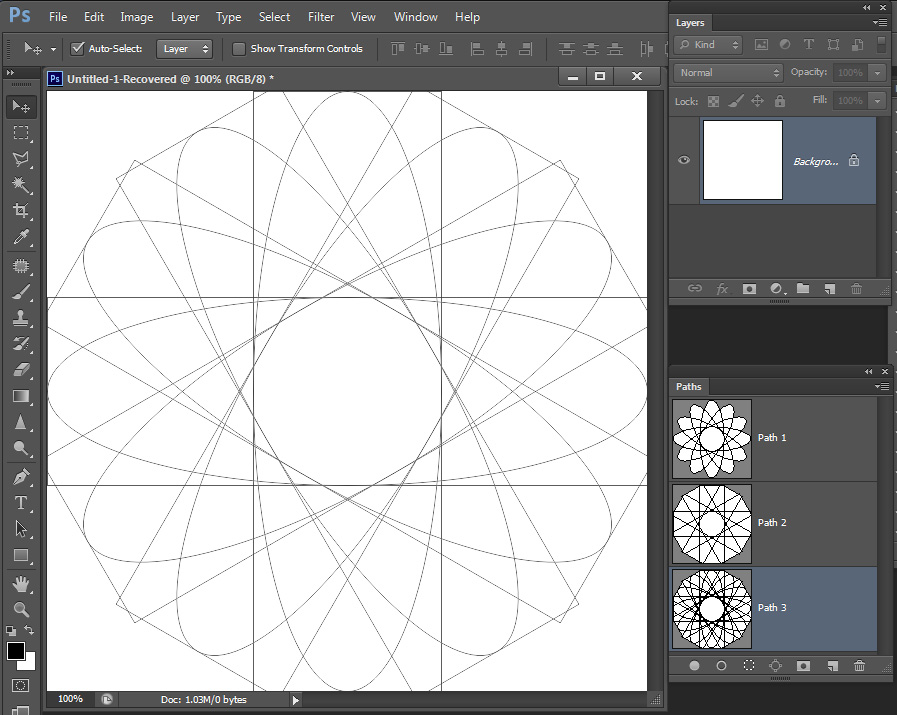The height and width of the screenshot is (715, 897).
Task: Toggle the Auto-Select checkbox
Action: click(78, 48)
